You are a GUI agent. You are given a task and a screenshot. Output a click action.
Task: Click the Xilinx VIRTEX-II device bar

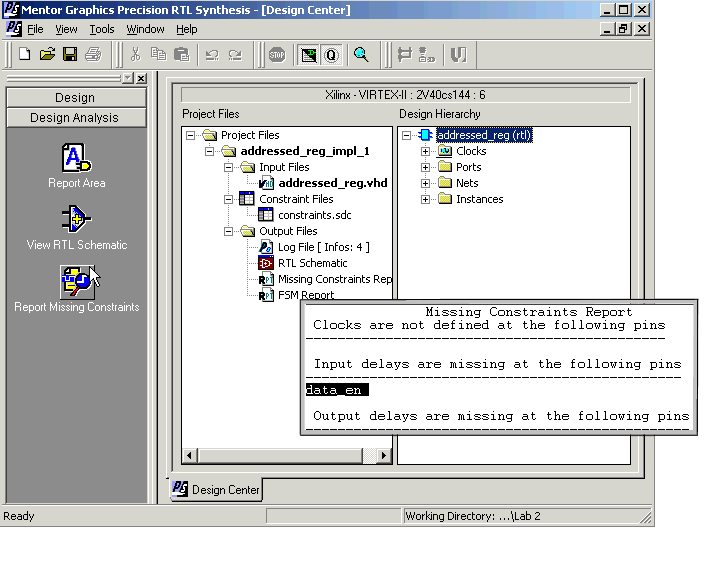(405, 95)
